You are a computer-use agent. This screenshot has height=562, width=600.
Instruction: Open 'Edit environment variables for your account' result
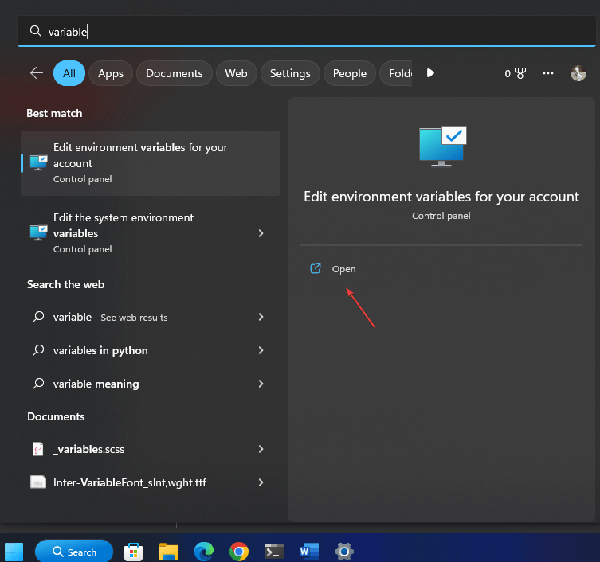(150, 163)
